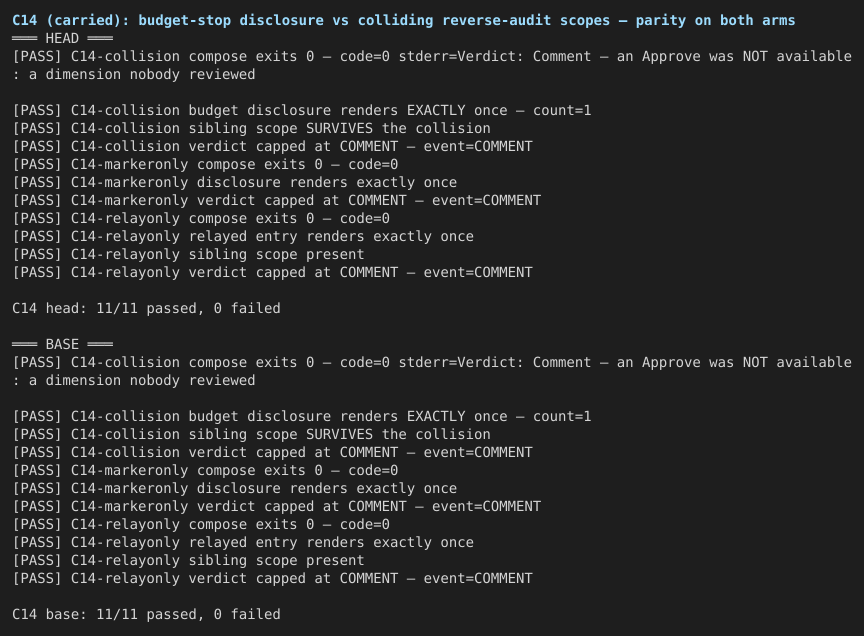Click HEAD's 'sibling scope SURVIVES the collision' line

pyautogui.click(x=251, y=128)
